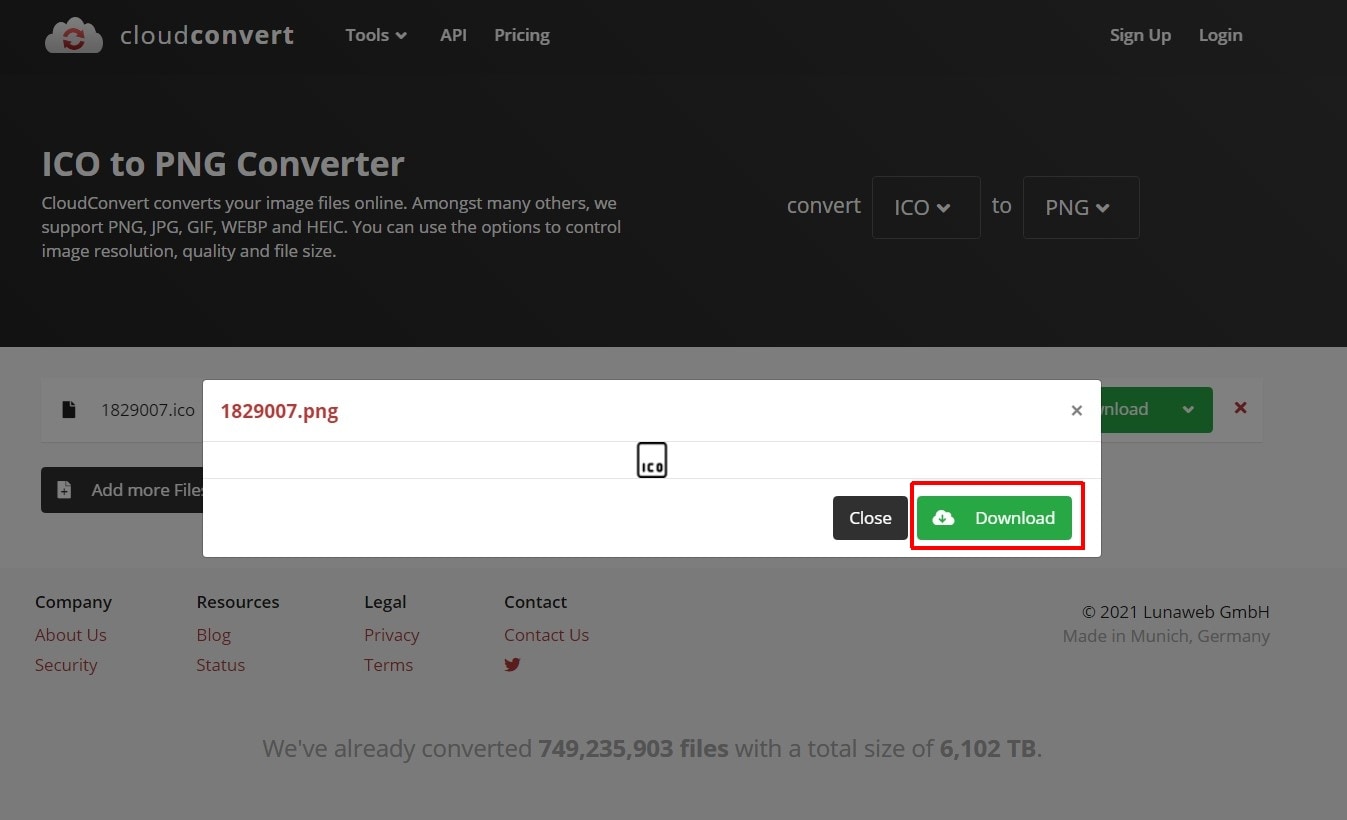Screen dimensions: 1347x820
Task: Close the 1829007.png dialog with the X
Action: (x=1076, y=410)
